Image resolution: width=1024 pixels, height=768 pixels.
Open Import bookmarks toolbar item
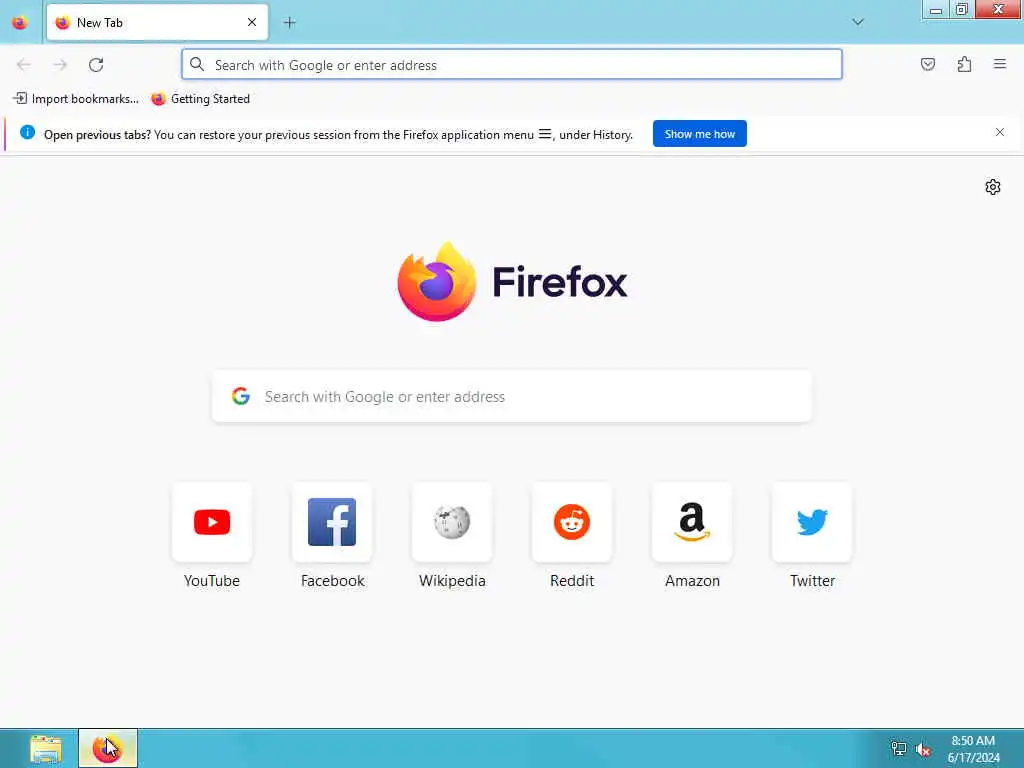tap(76, 99)
